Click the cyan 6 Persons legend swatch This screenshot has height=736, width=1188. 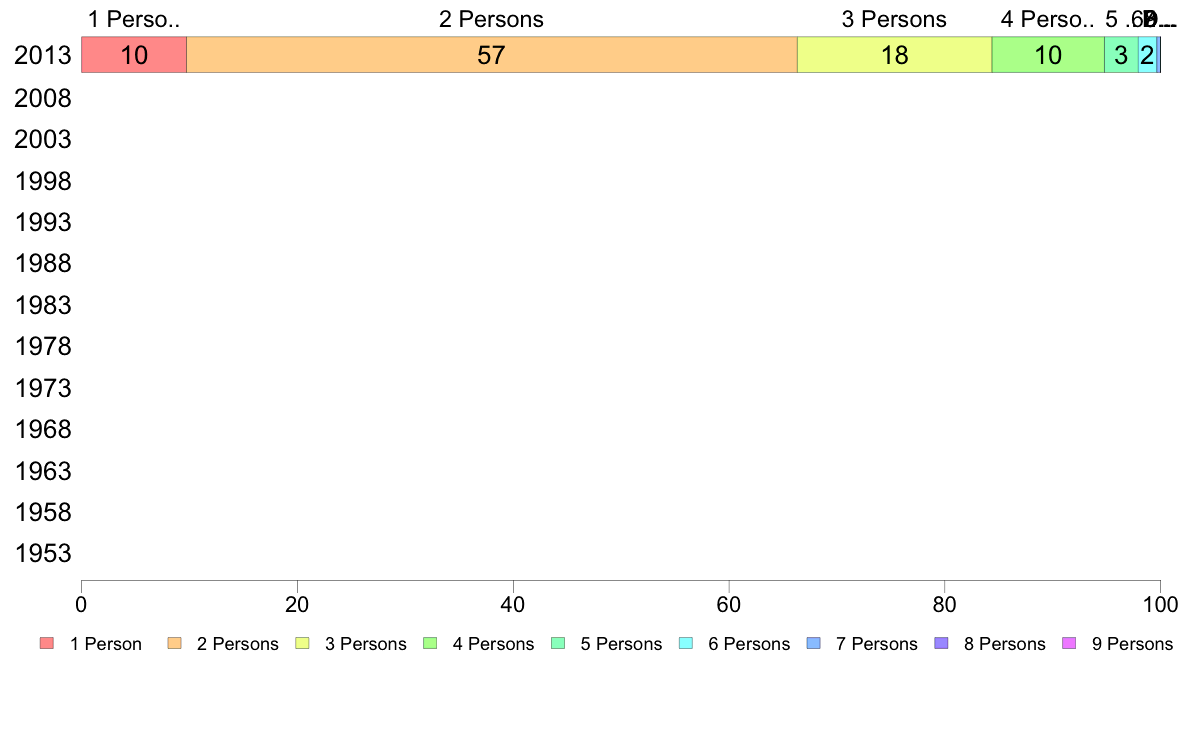pos(686,644)
